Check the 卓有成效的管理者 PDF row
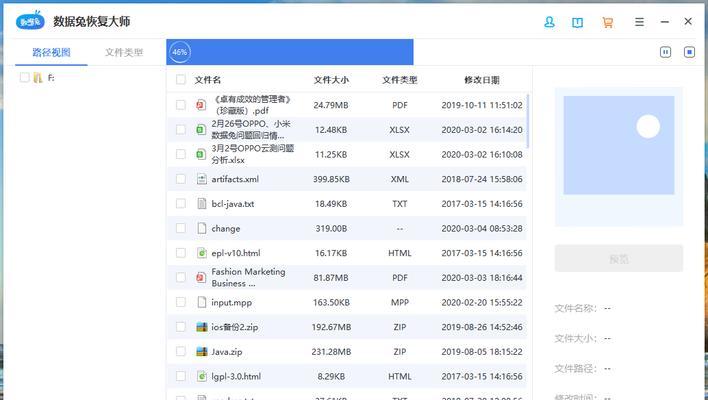 point(181,105)
